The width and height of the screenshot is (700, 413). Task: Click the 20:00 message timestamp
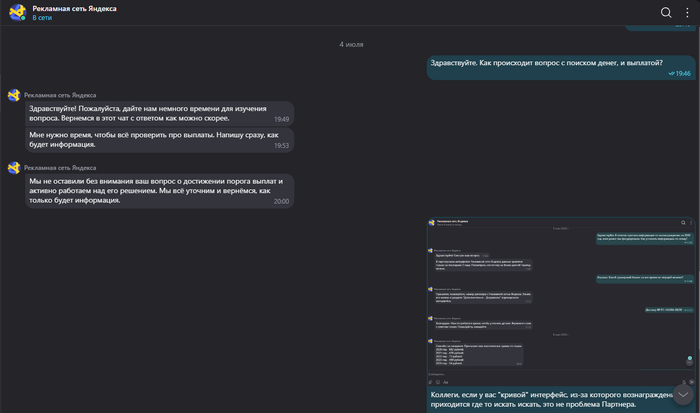point(281,201)
